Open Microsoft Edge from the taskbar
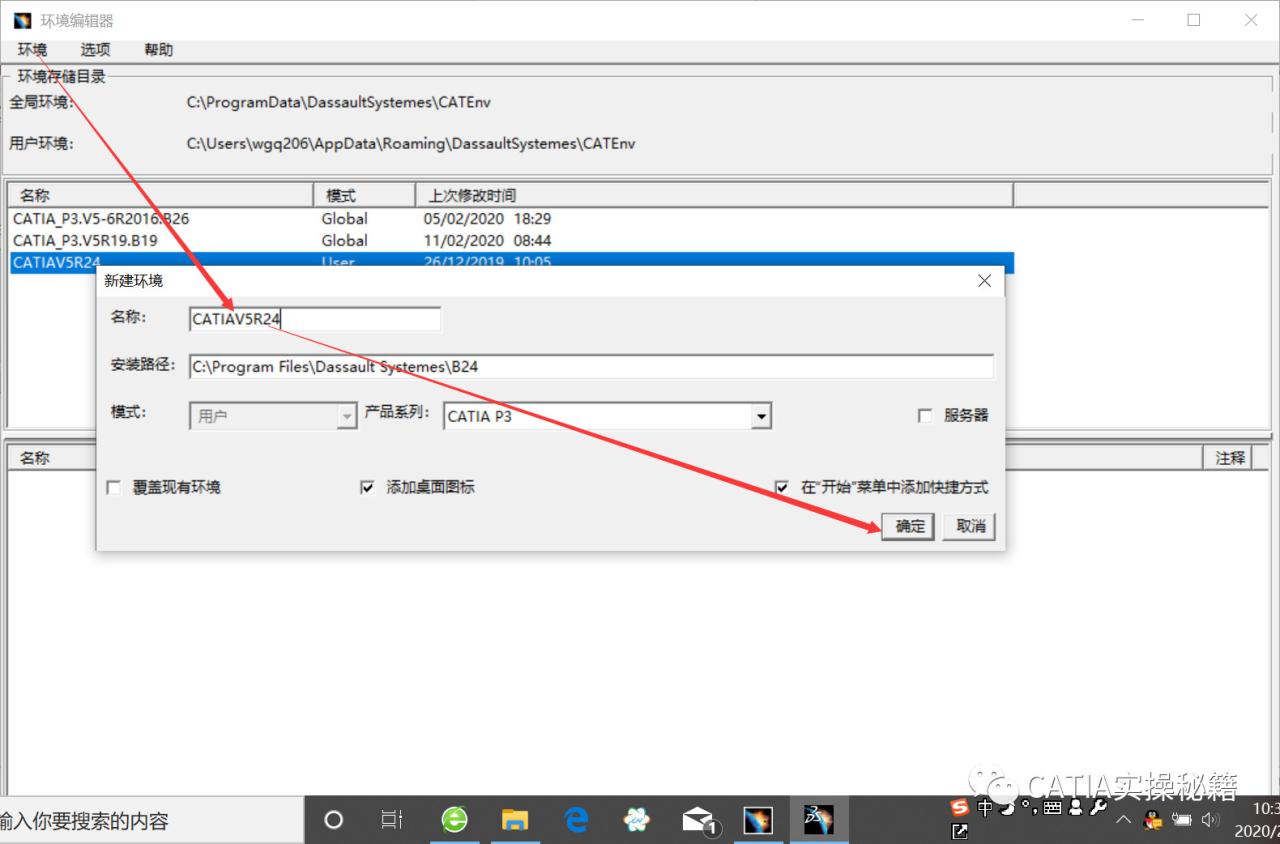Viewport: 1280px width, 844px height. point(576,820)
